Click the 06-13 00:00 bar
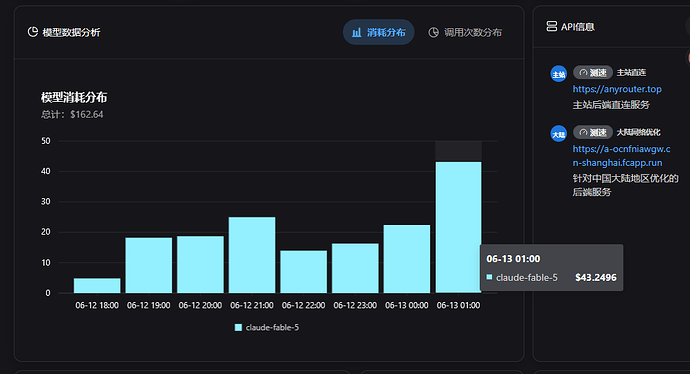This screenshot has height=374, width=690. (x=407, y=259)
